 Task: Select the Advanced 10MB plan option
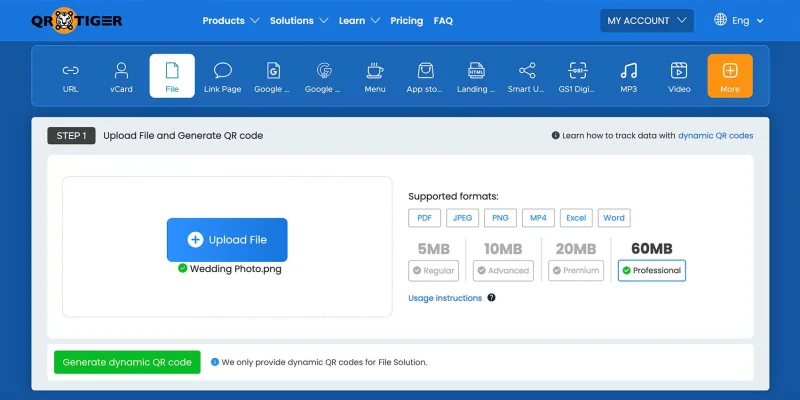point(503,270)
